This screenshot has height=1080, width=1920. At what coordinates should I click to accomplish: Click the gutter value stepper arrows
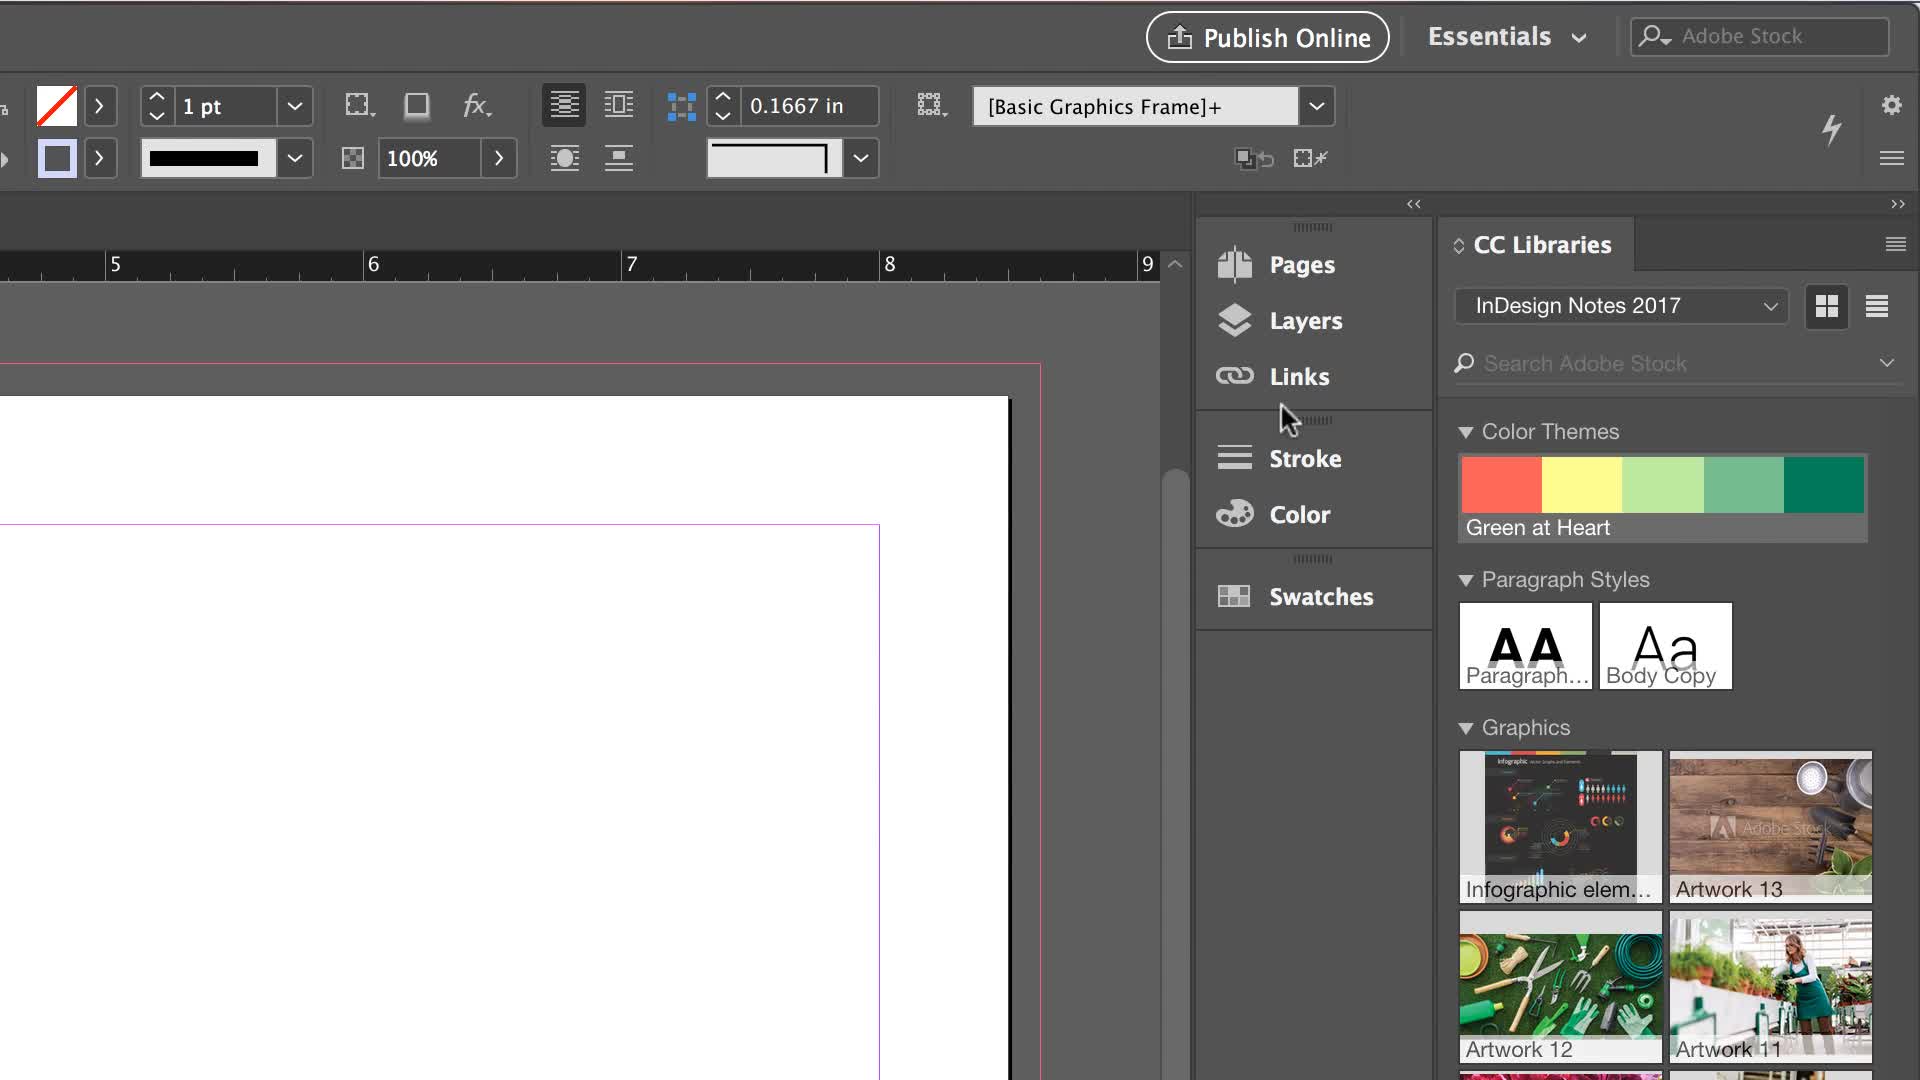pos(724,106)
